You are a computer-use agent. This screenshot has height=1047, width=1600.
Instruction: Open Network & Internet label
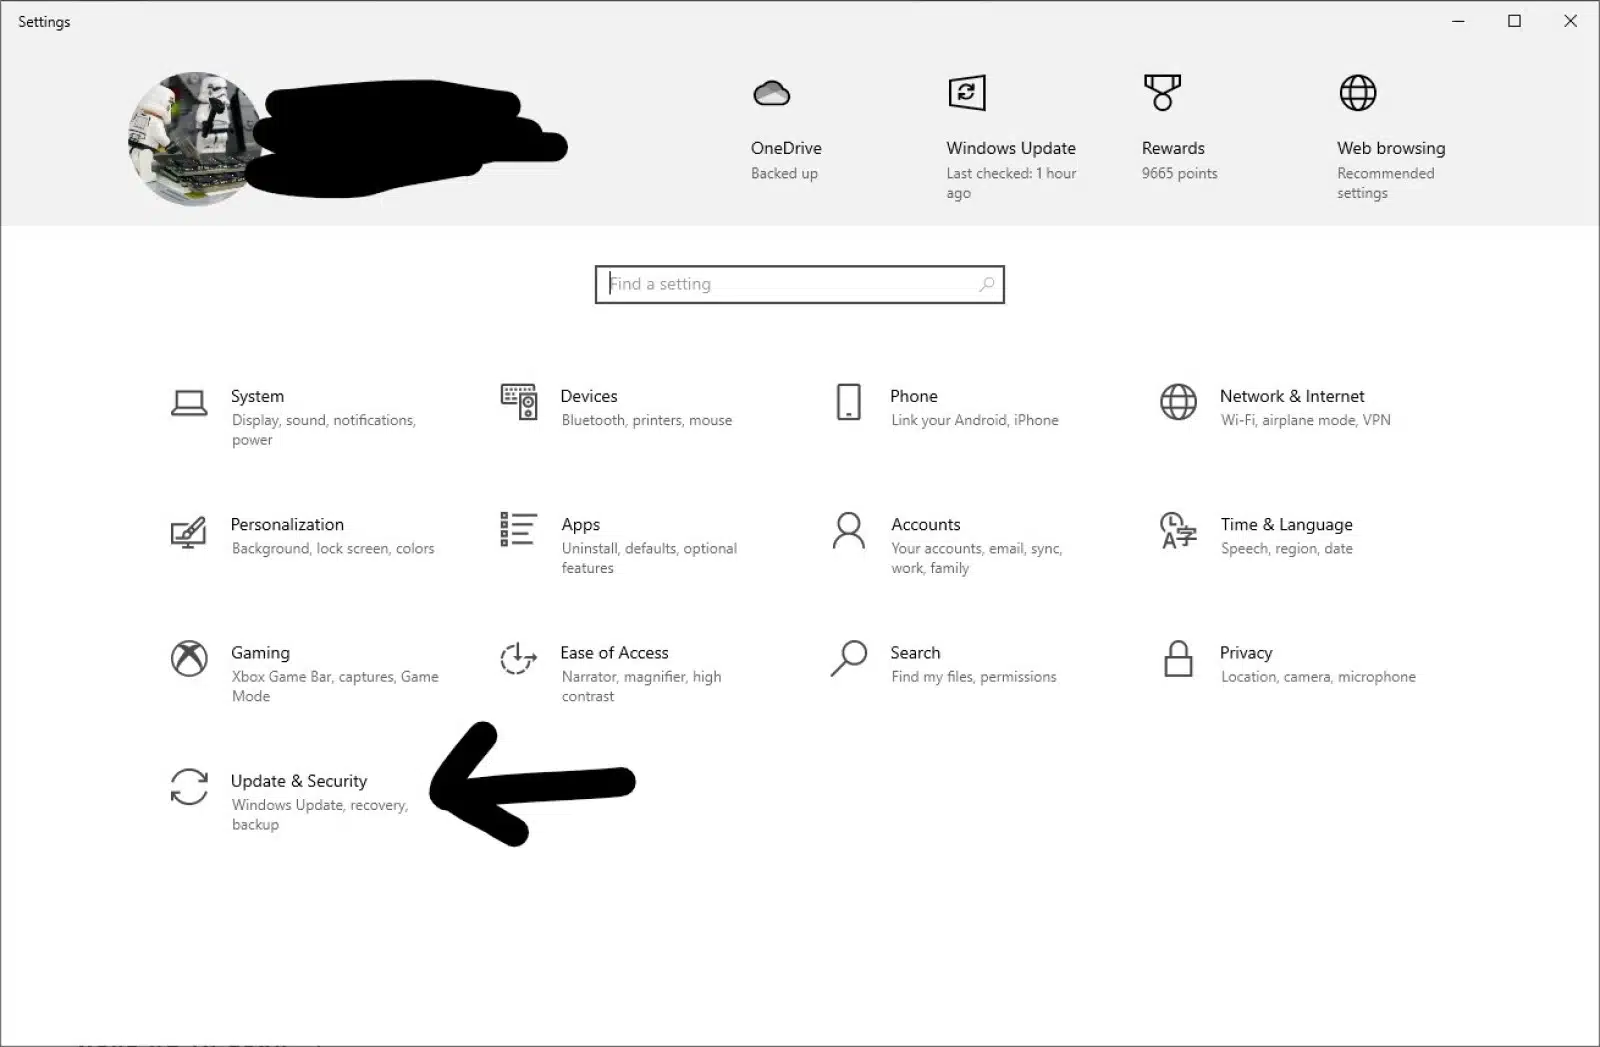tap(1292, 396)
